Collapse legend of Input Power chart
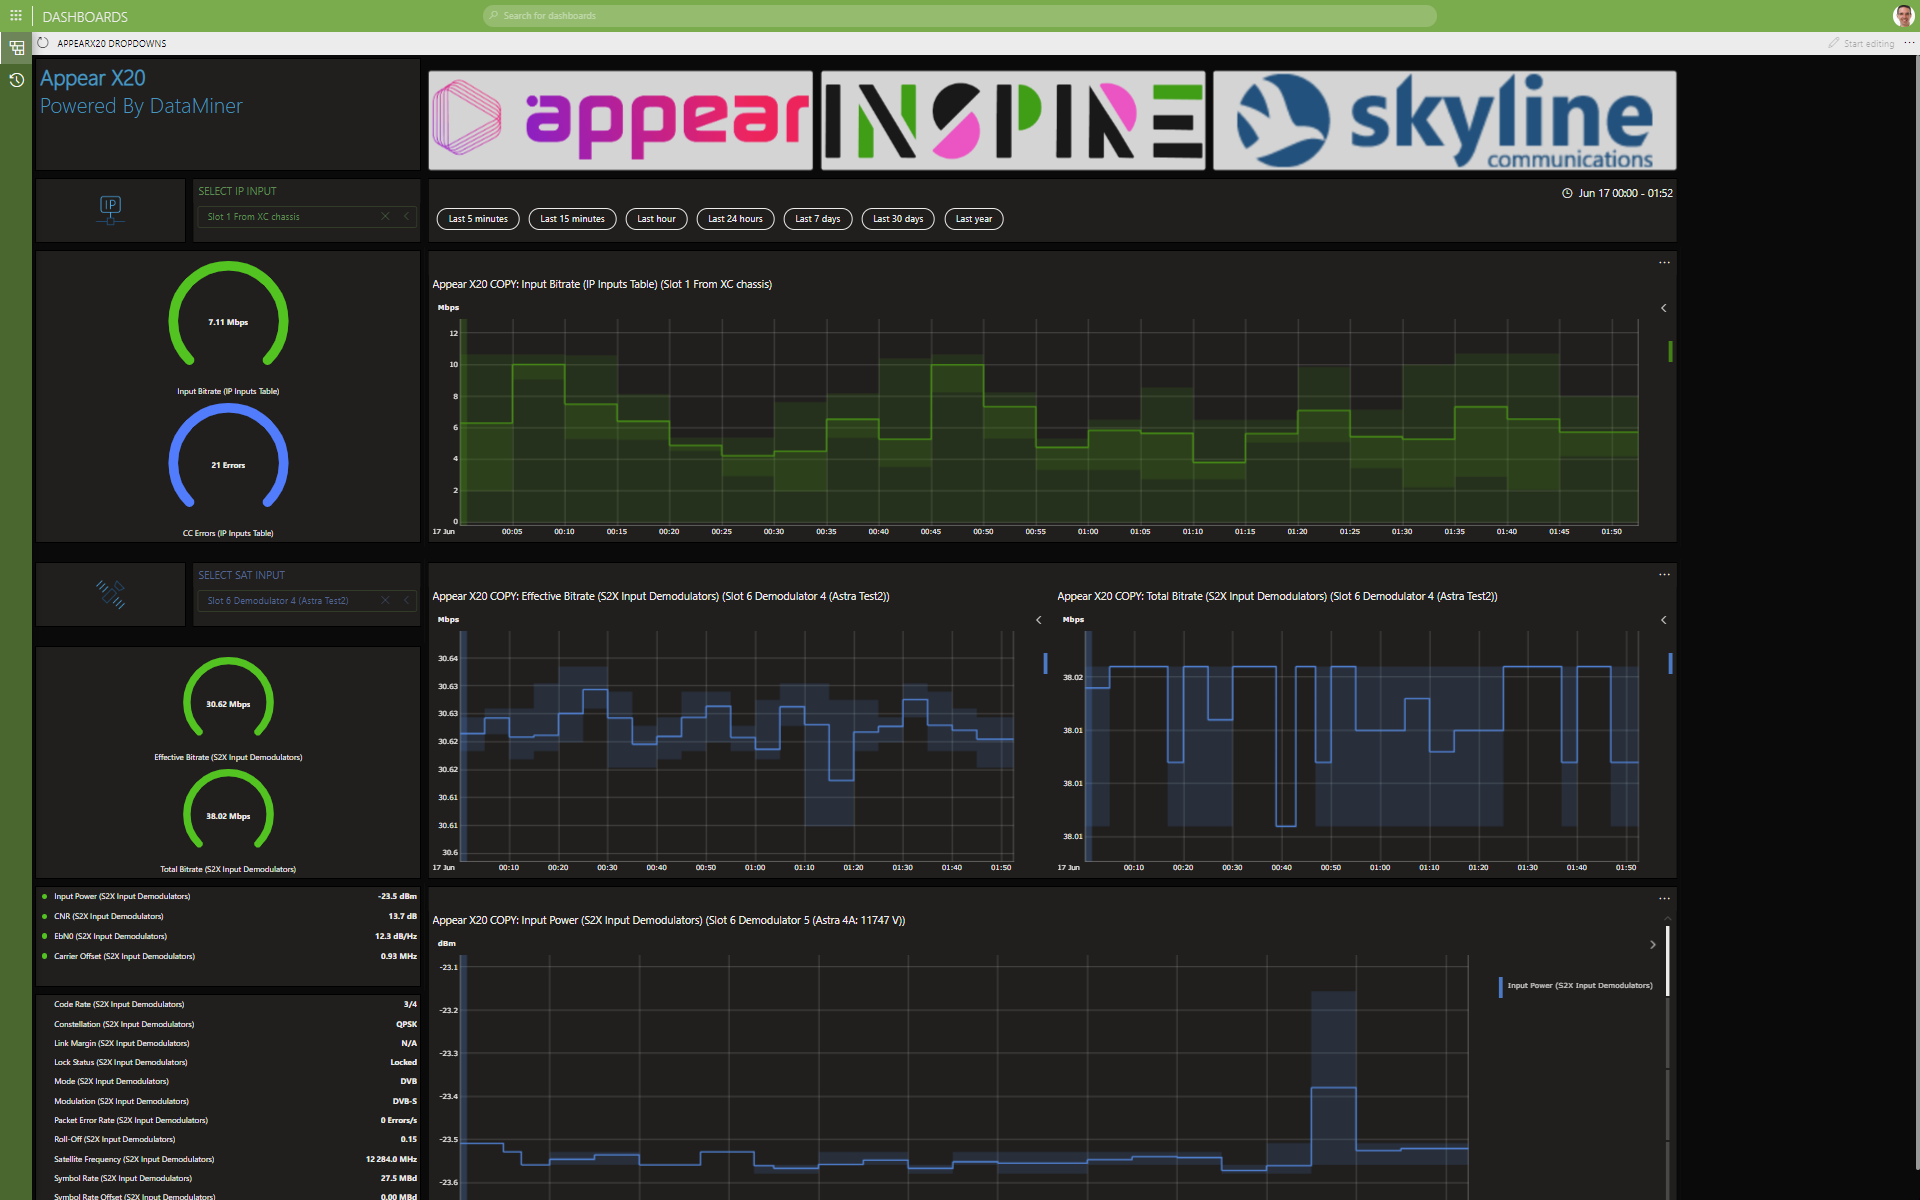 [1652, 945]
